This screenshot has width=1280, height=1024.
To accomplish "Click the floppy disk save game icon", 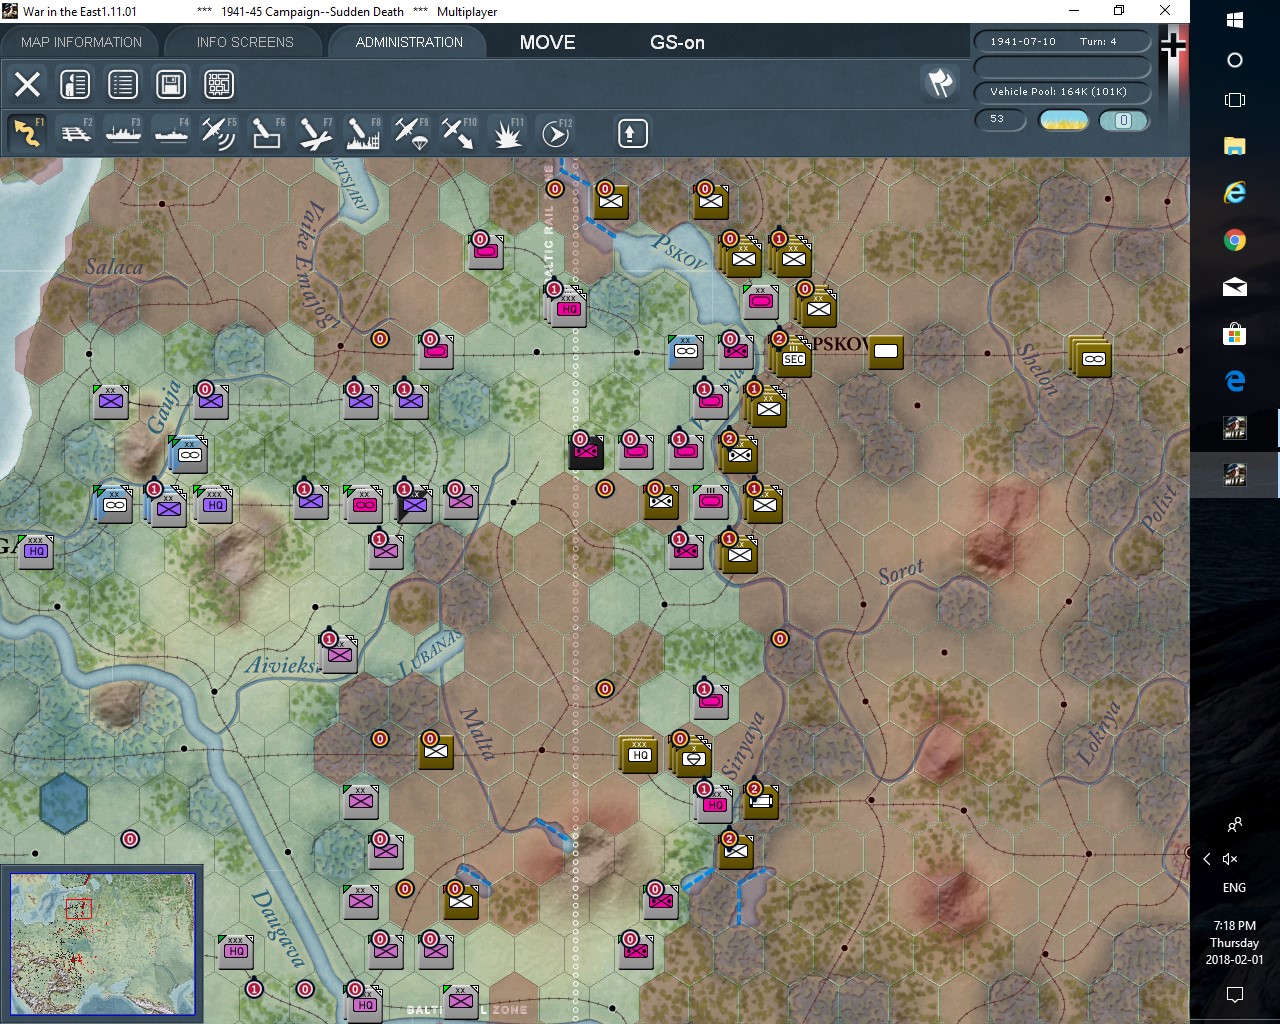I will (x=171, y=84).
